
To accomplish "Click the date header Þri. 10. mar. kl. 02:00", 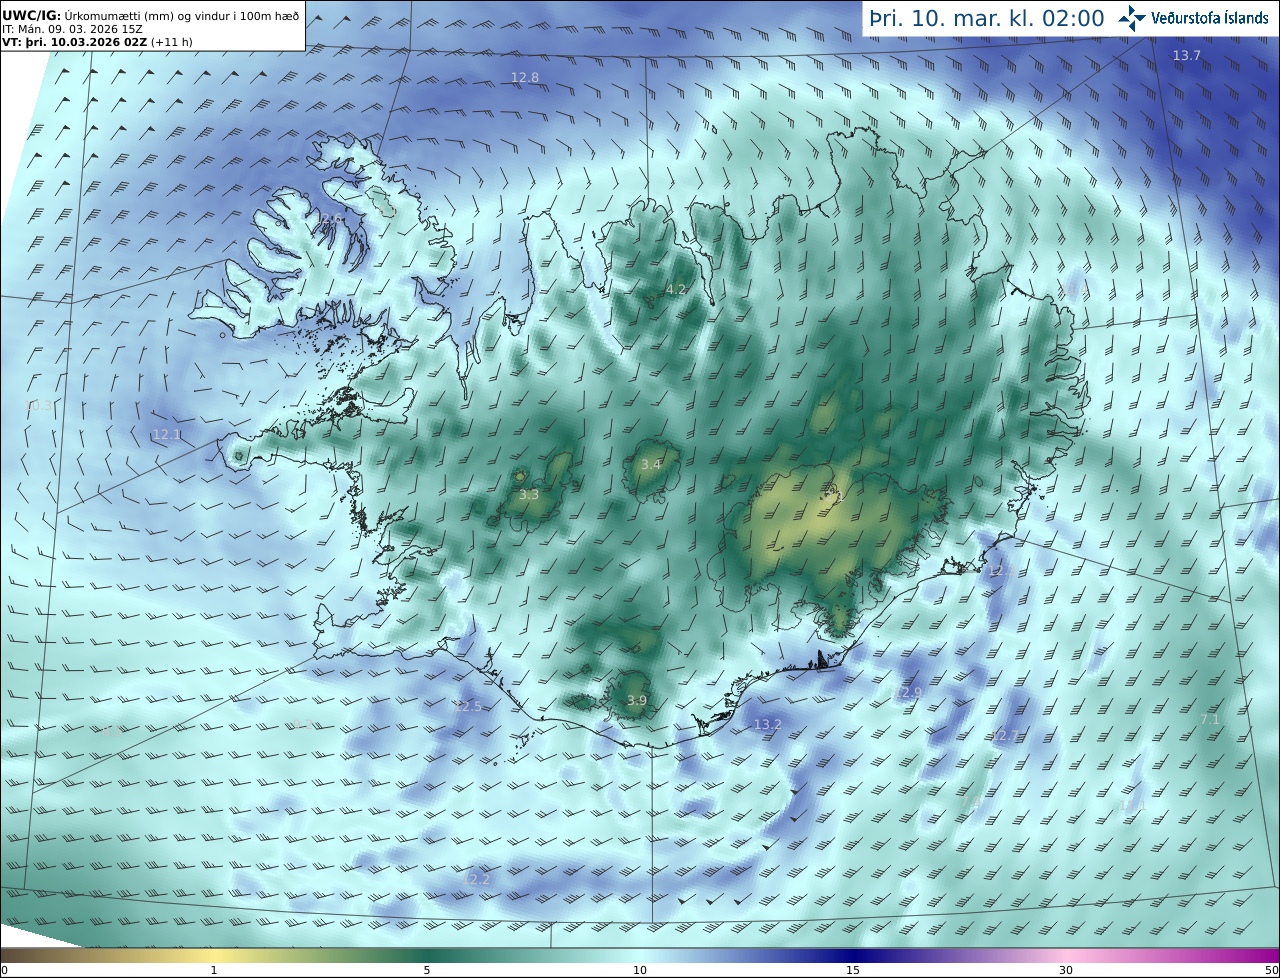I will tap(986, 18).
